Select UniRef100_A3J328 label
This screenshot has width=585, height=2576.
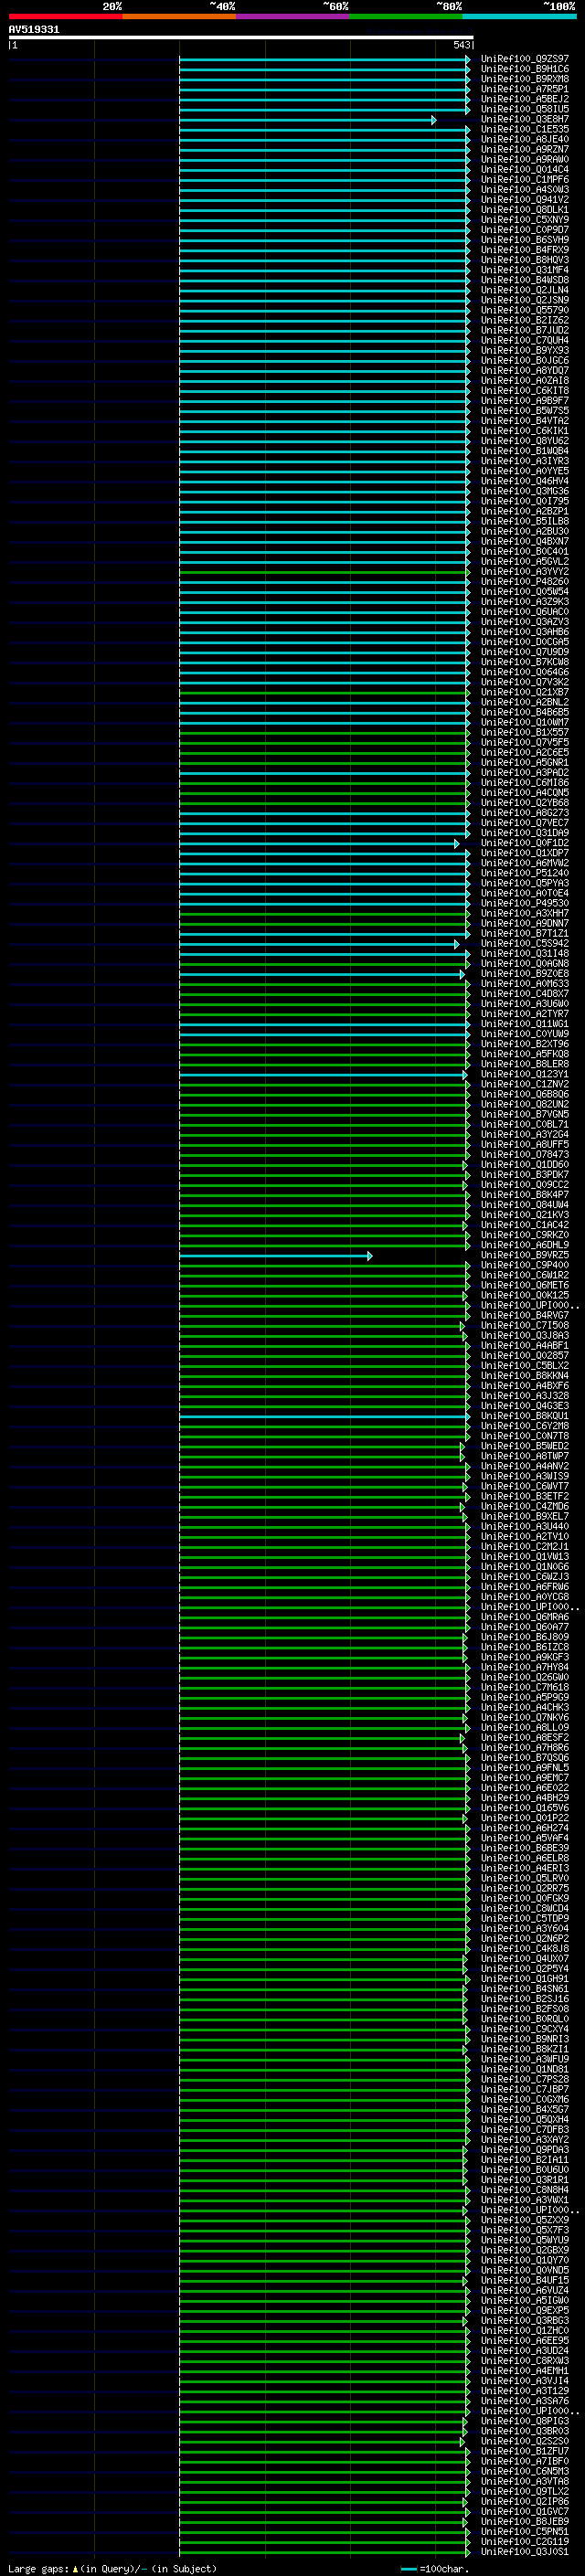point(524,1396)
